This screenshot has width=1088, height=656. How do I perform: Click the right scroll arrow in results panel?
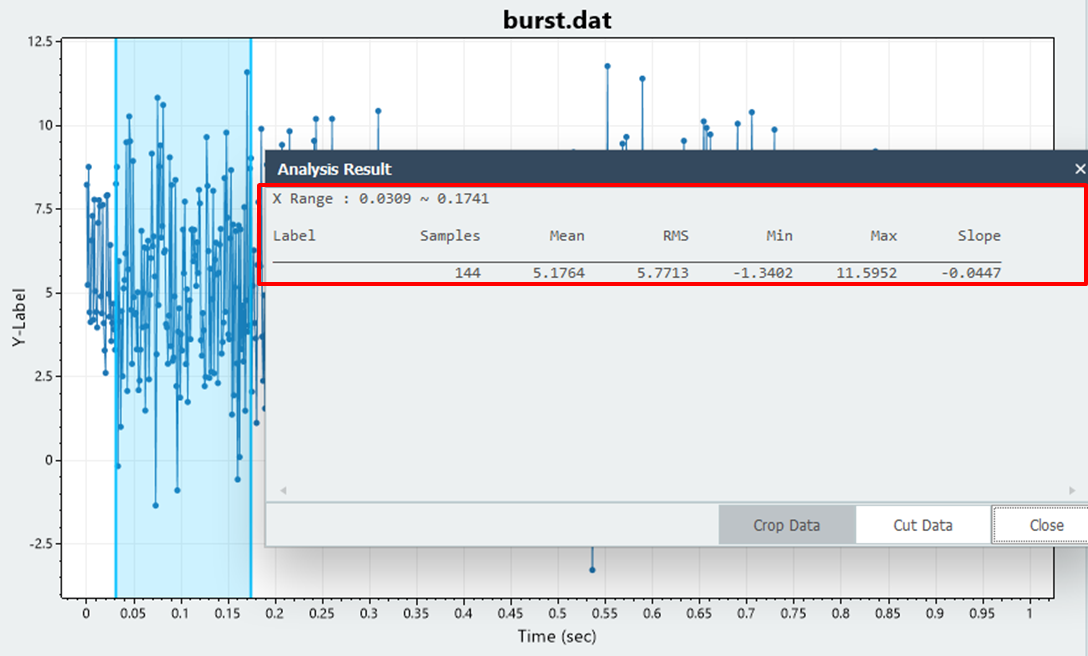point(1072,490)
